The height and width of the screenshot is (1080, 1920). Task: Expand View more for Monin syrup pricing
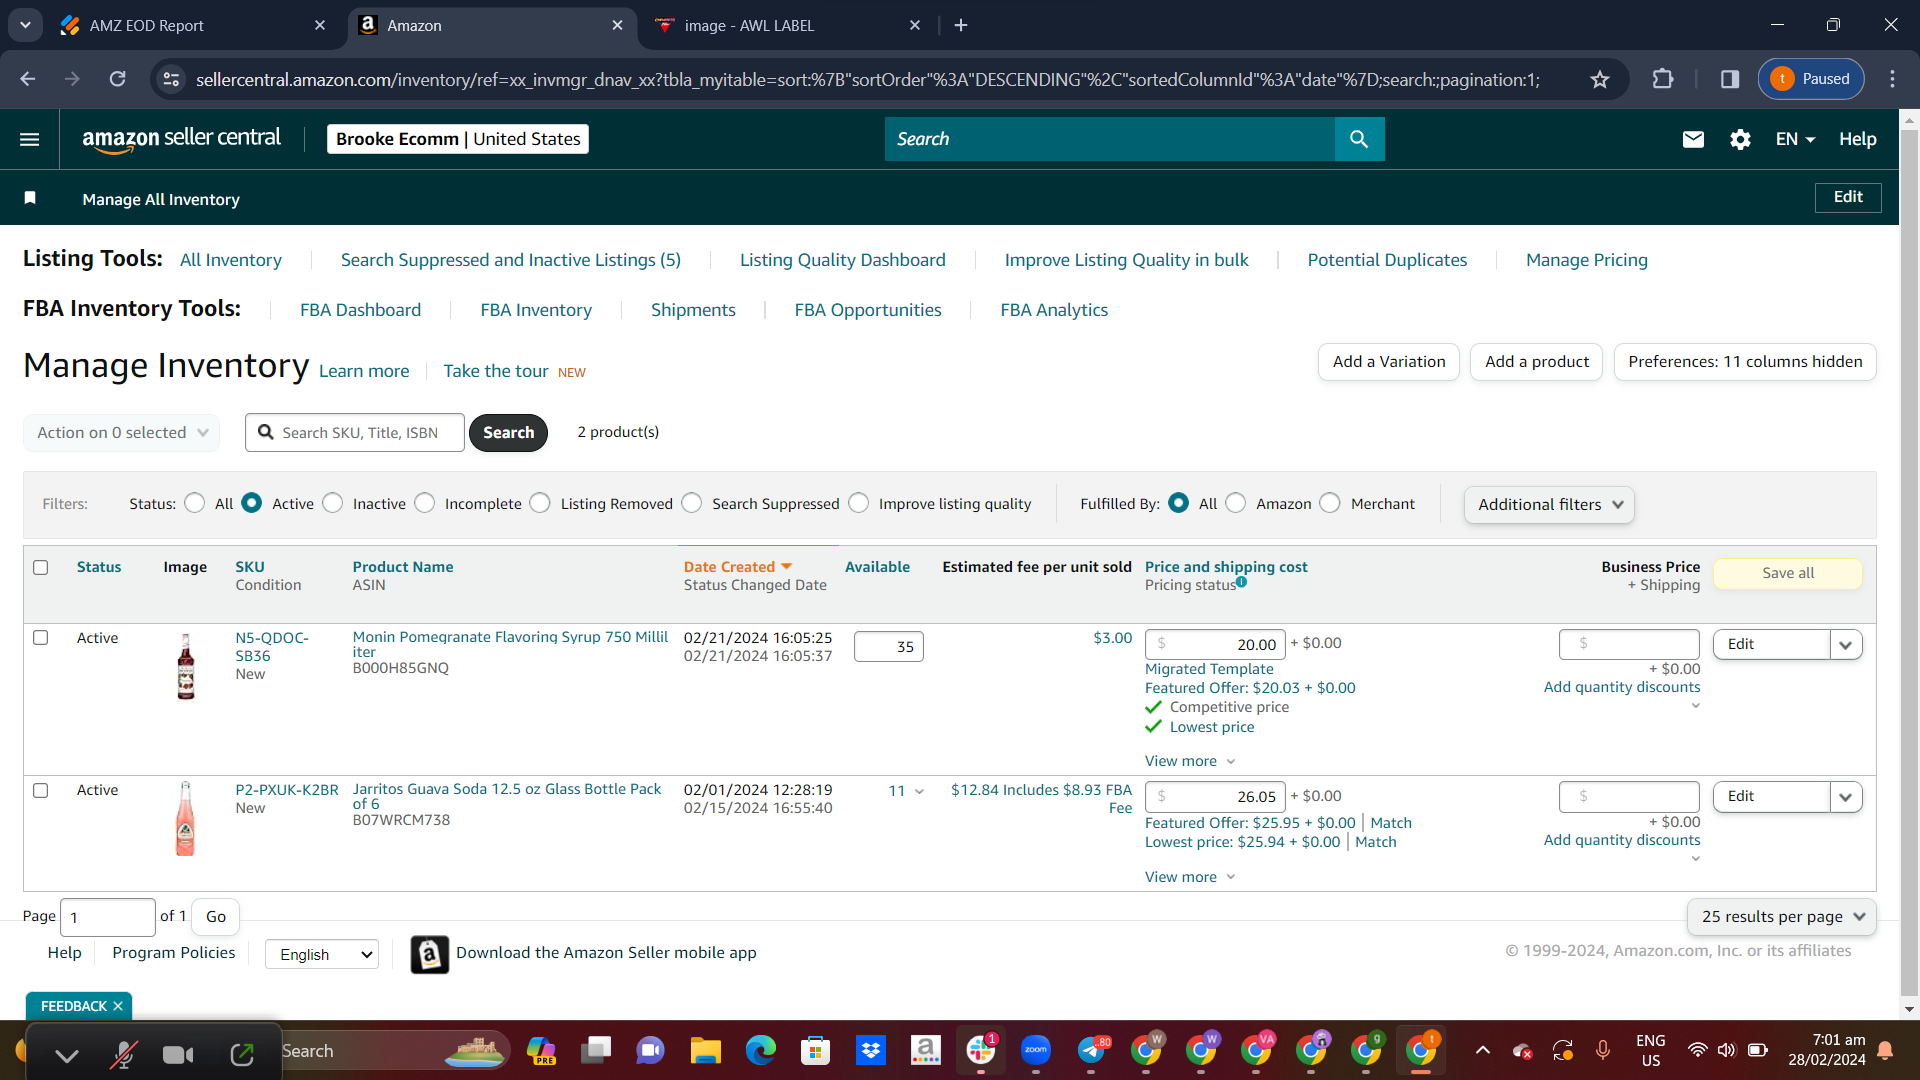(1190, 761)
